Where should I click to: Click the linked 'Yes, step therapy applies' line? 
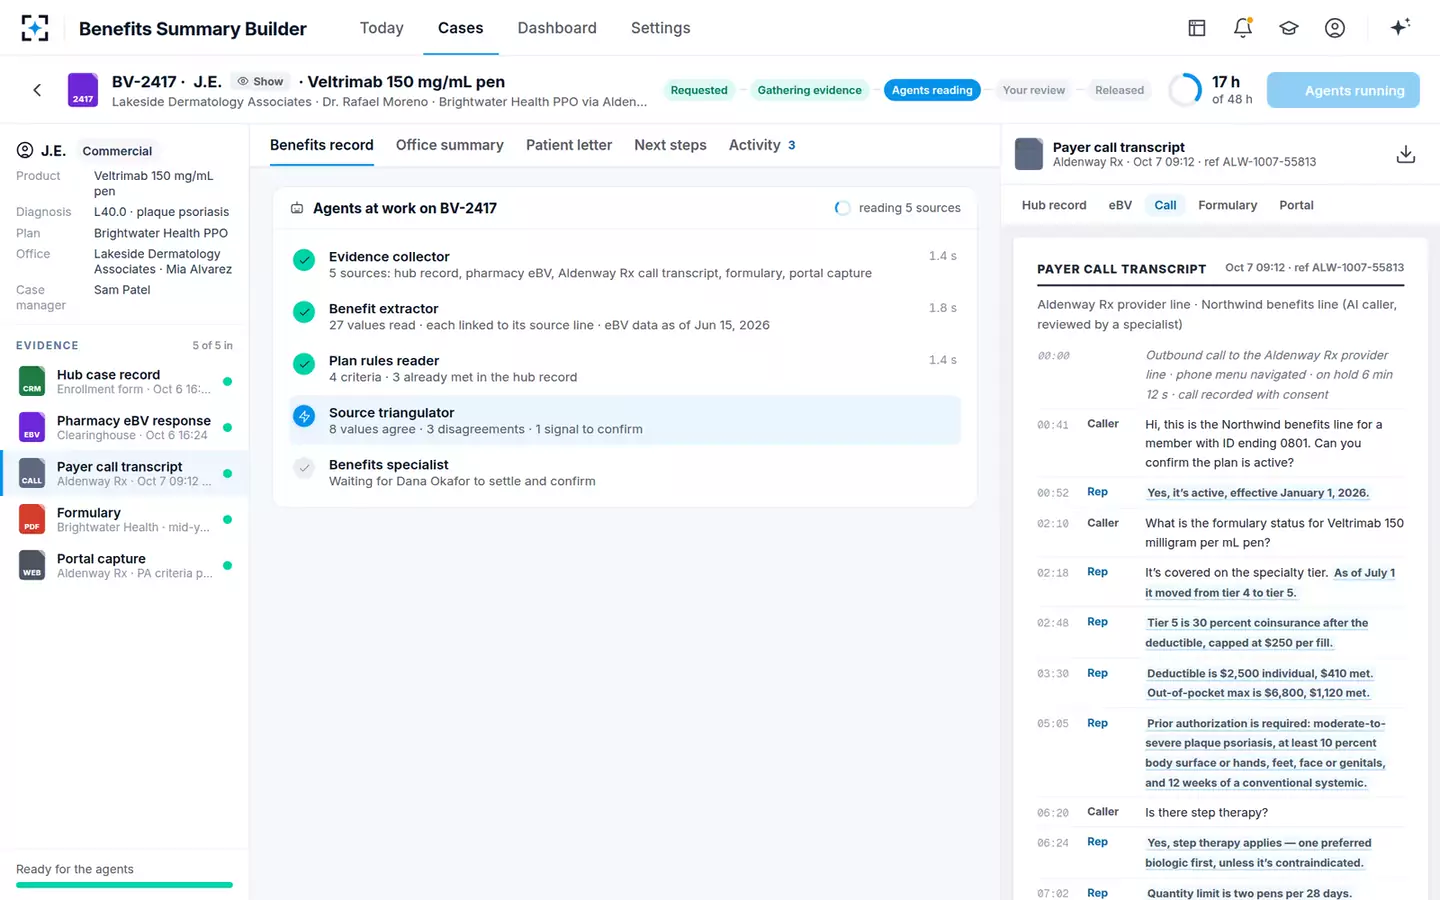(x=1259, y=853)
